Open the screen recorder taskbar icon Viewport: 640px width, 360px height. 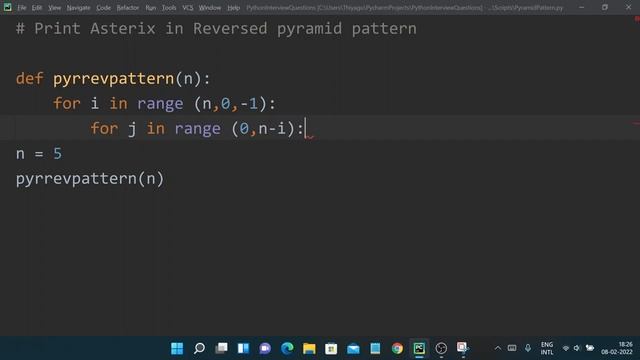(462, 348)
